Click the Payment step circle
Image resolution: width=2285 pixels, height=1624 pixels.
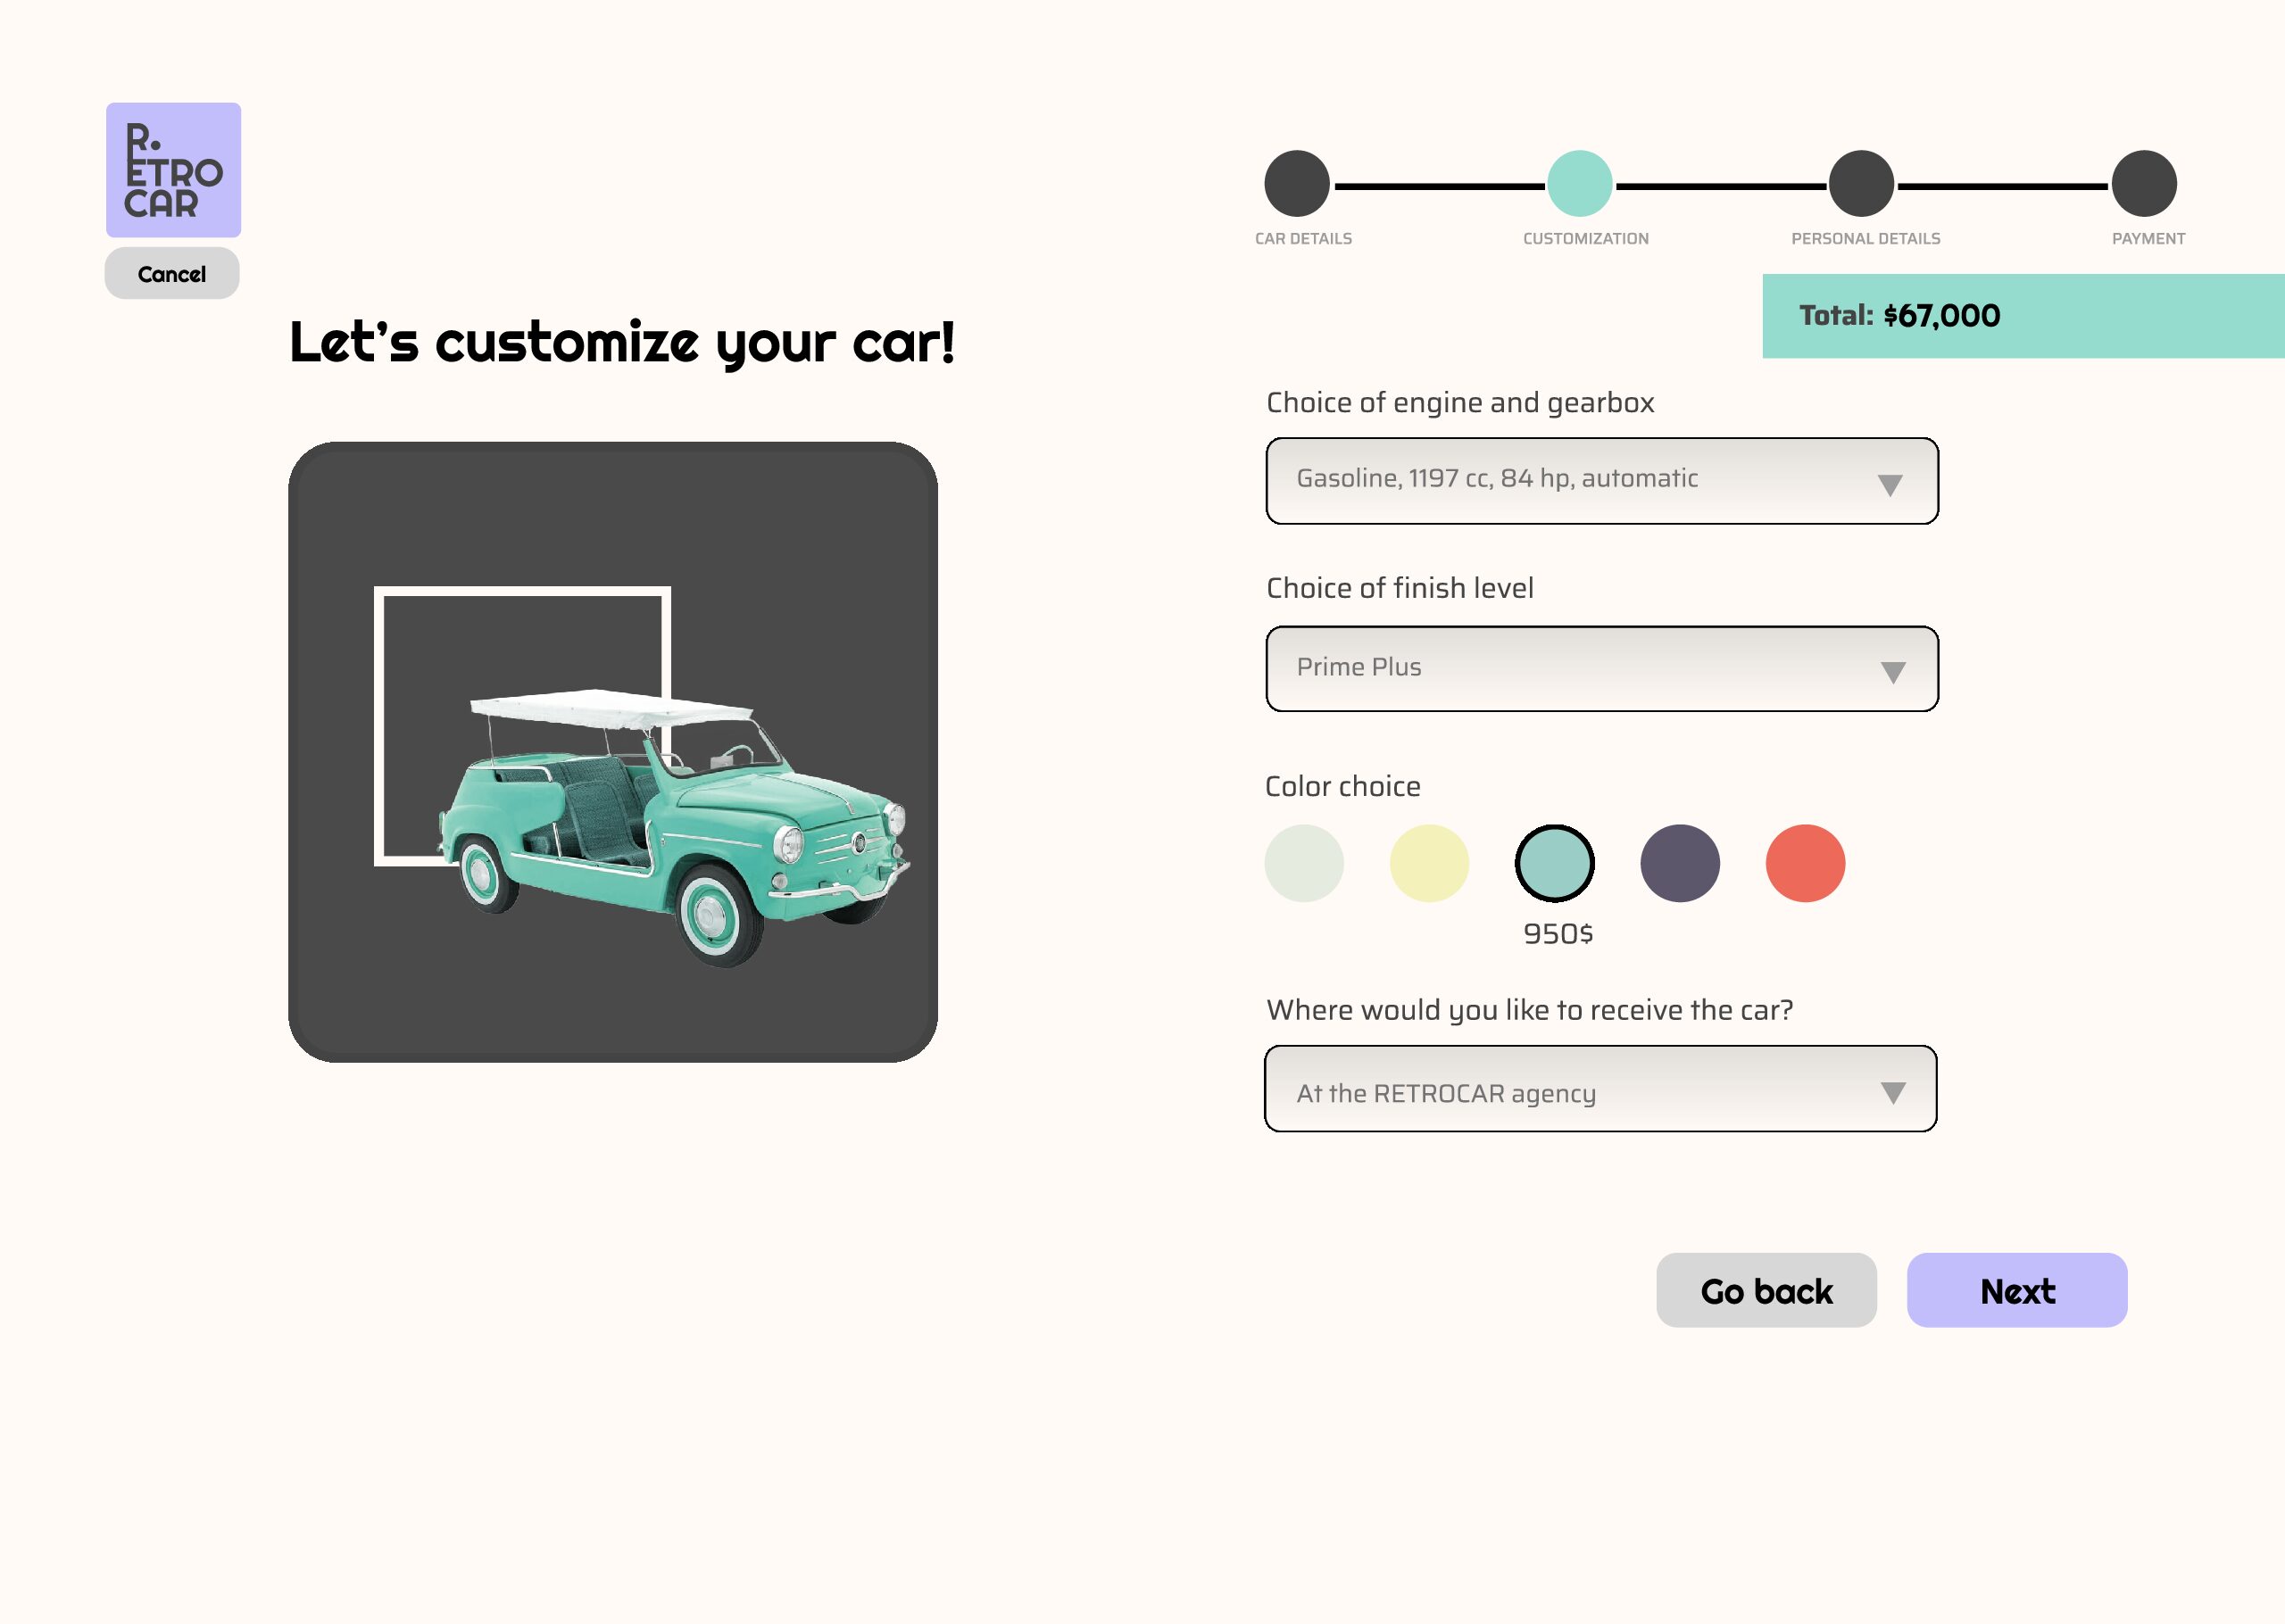tap(2143, 184)
